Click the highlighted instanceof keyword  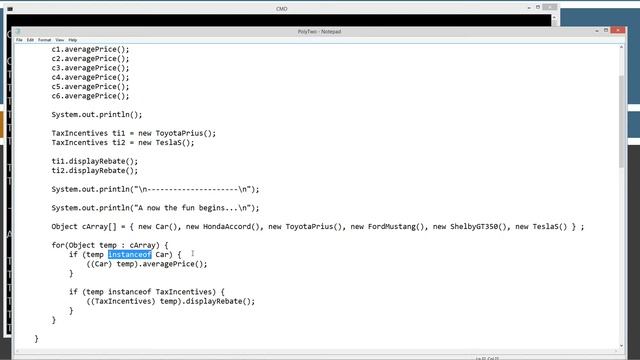130,255
